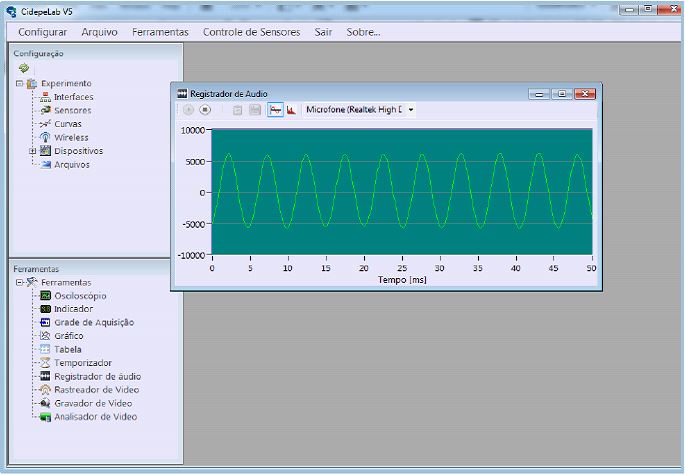Open the Ferramentas menu in the menu bar
The image size is (685, 474).
tap(160, 32)
